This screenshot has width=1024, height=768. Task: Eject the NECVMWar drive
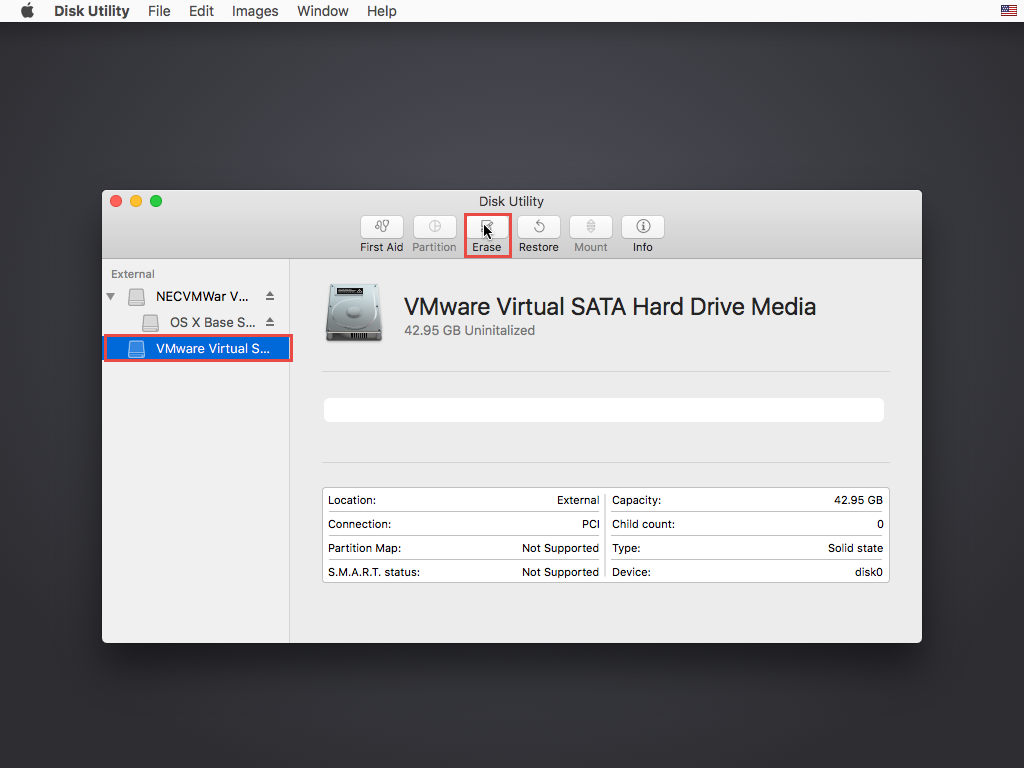269,296
